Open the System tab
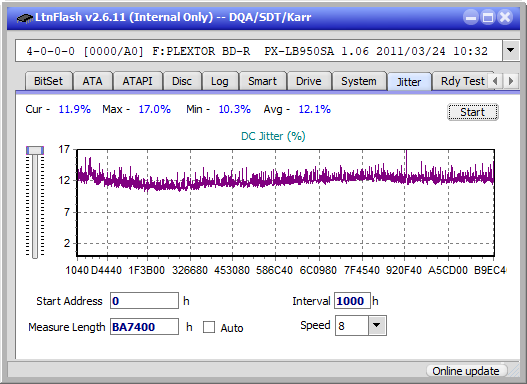Image resolution: width=527 pixels, height=384 pixels. pyautogui.click(x=359, y=81)
